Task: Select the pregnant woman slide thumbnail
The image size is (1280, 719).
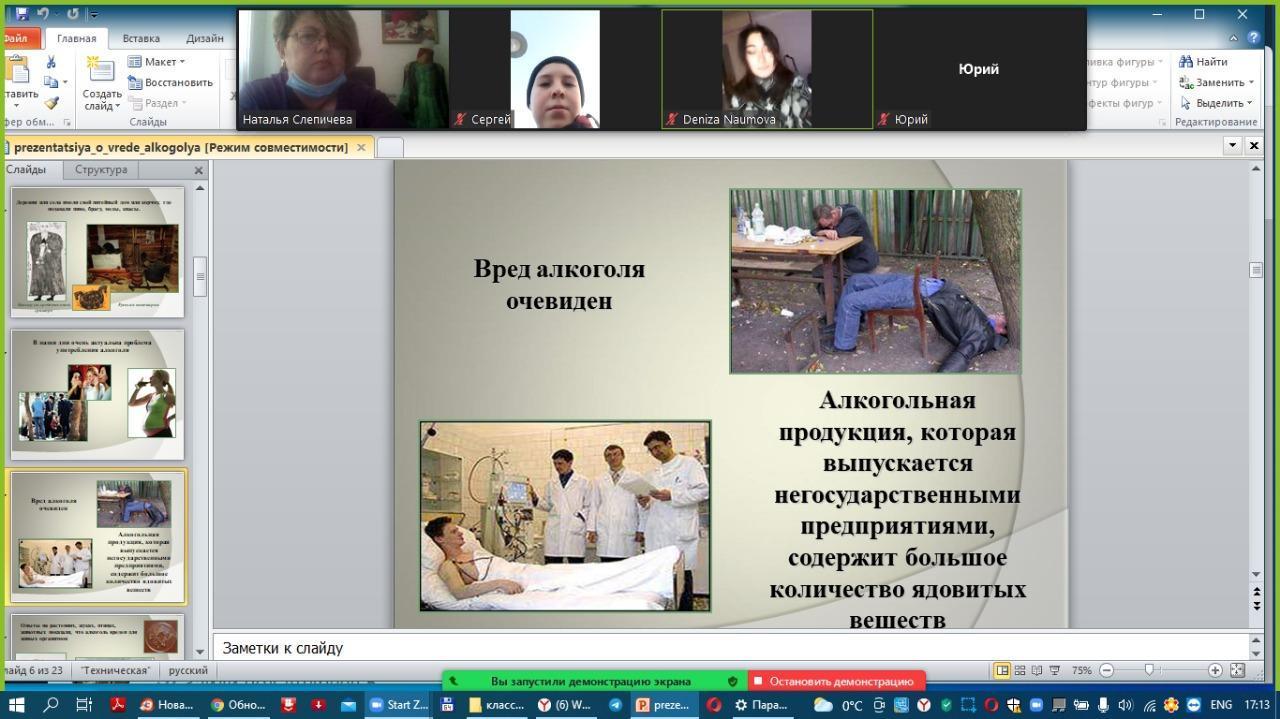Action: pos(97,394)
